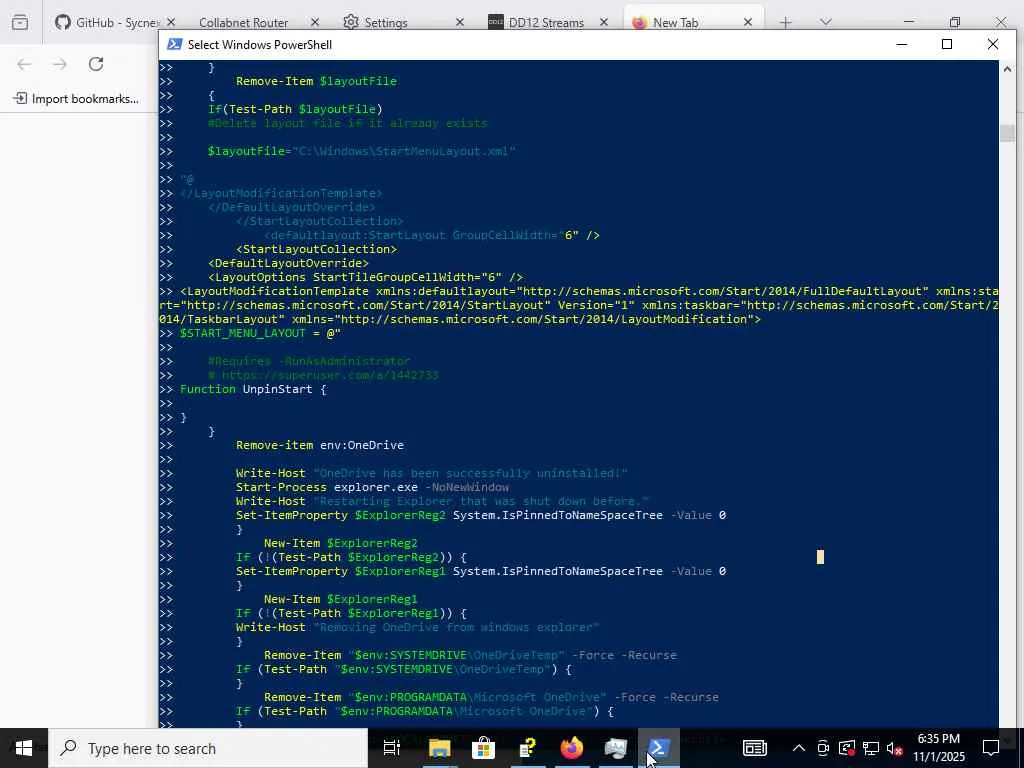Screen dimensions: 1024x768
Task: Click Import bookmarks link
Action: coord(76,99)
